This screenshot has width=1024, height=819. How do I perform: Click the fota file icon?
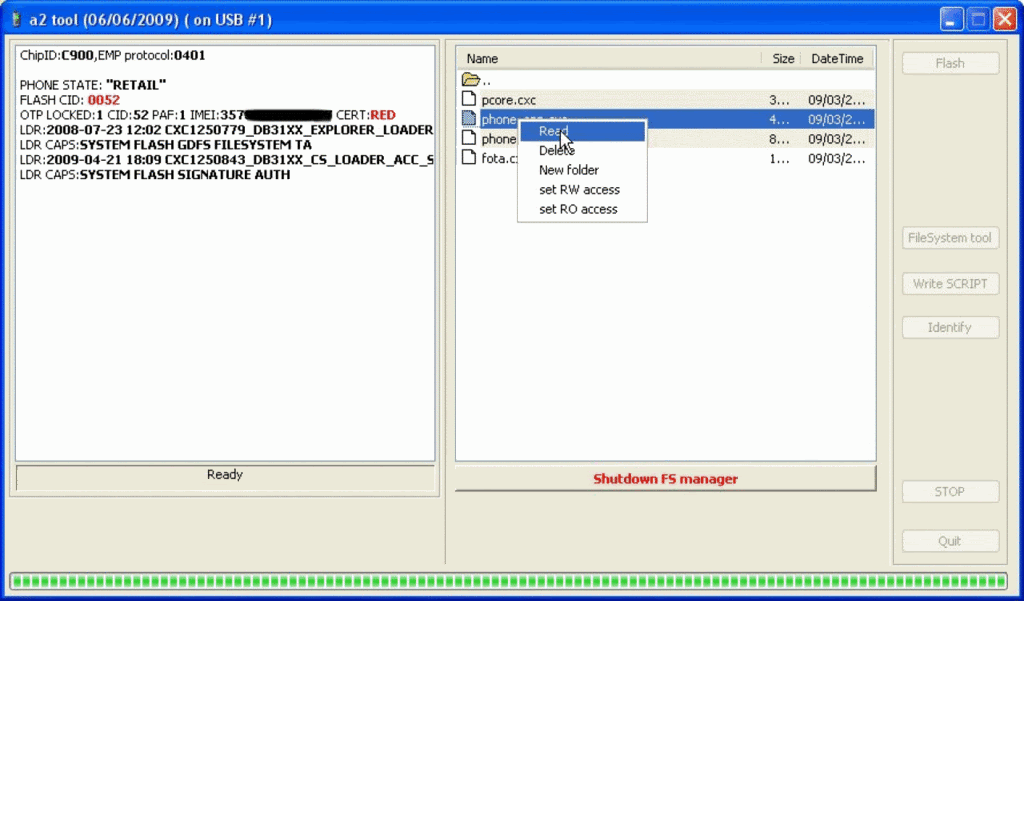[470, 158]
